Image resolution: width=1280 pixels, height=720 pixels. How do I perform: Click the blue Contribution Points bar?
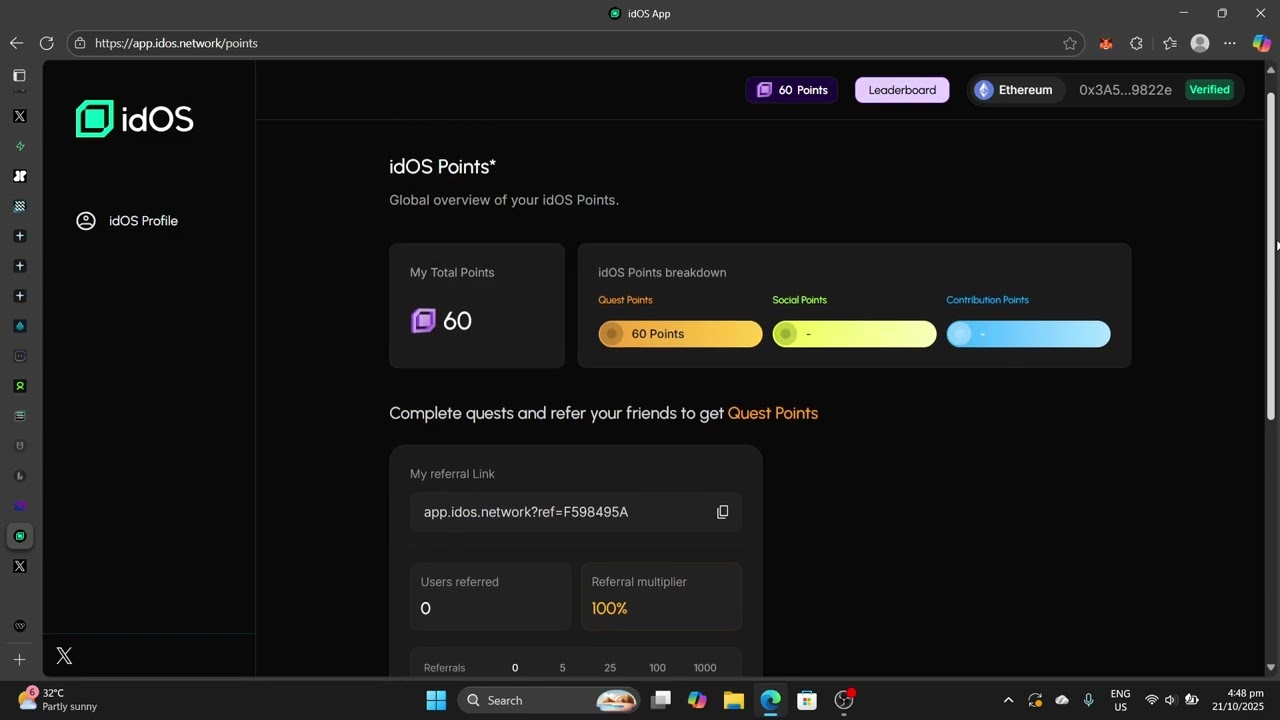click(1028, 334)
